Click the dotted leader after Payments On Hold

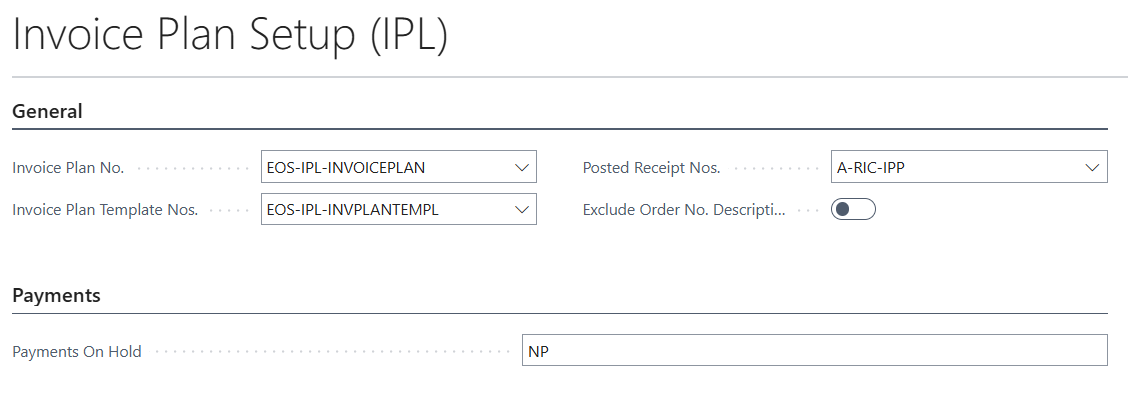click(x=330, y=352)
